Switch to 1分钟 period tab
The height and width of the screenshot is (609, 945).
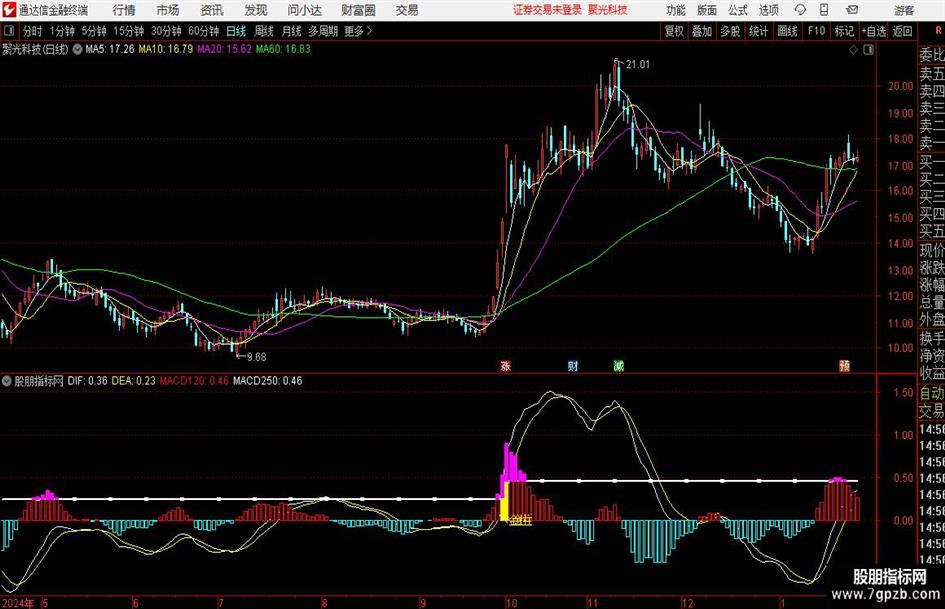(x=62, y=31)
